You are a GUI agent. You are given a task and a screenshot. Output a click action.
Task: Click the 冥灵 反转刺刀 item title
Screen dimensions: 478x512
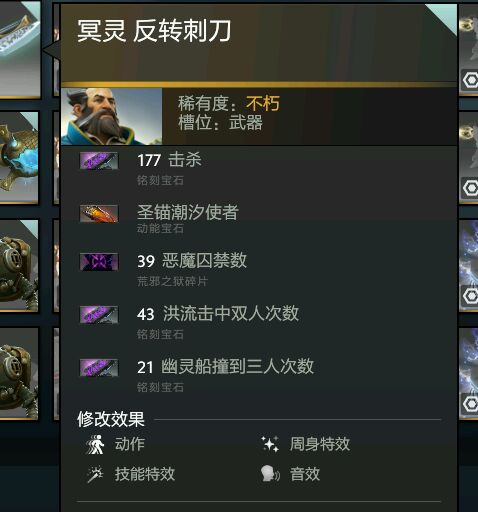[154, 31]
